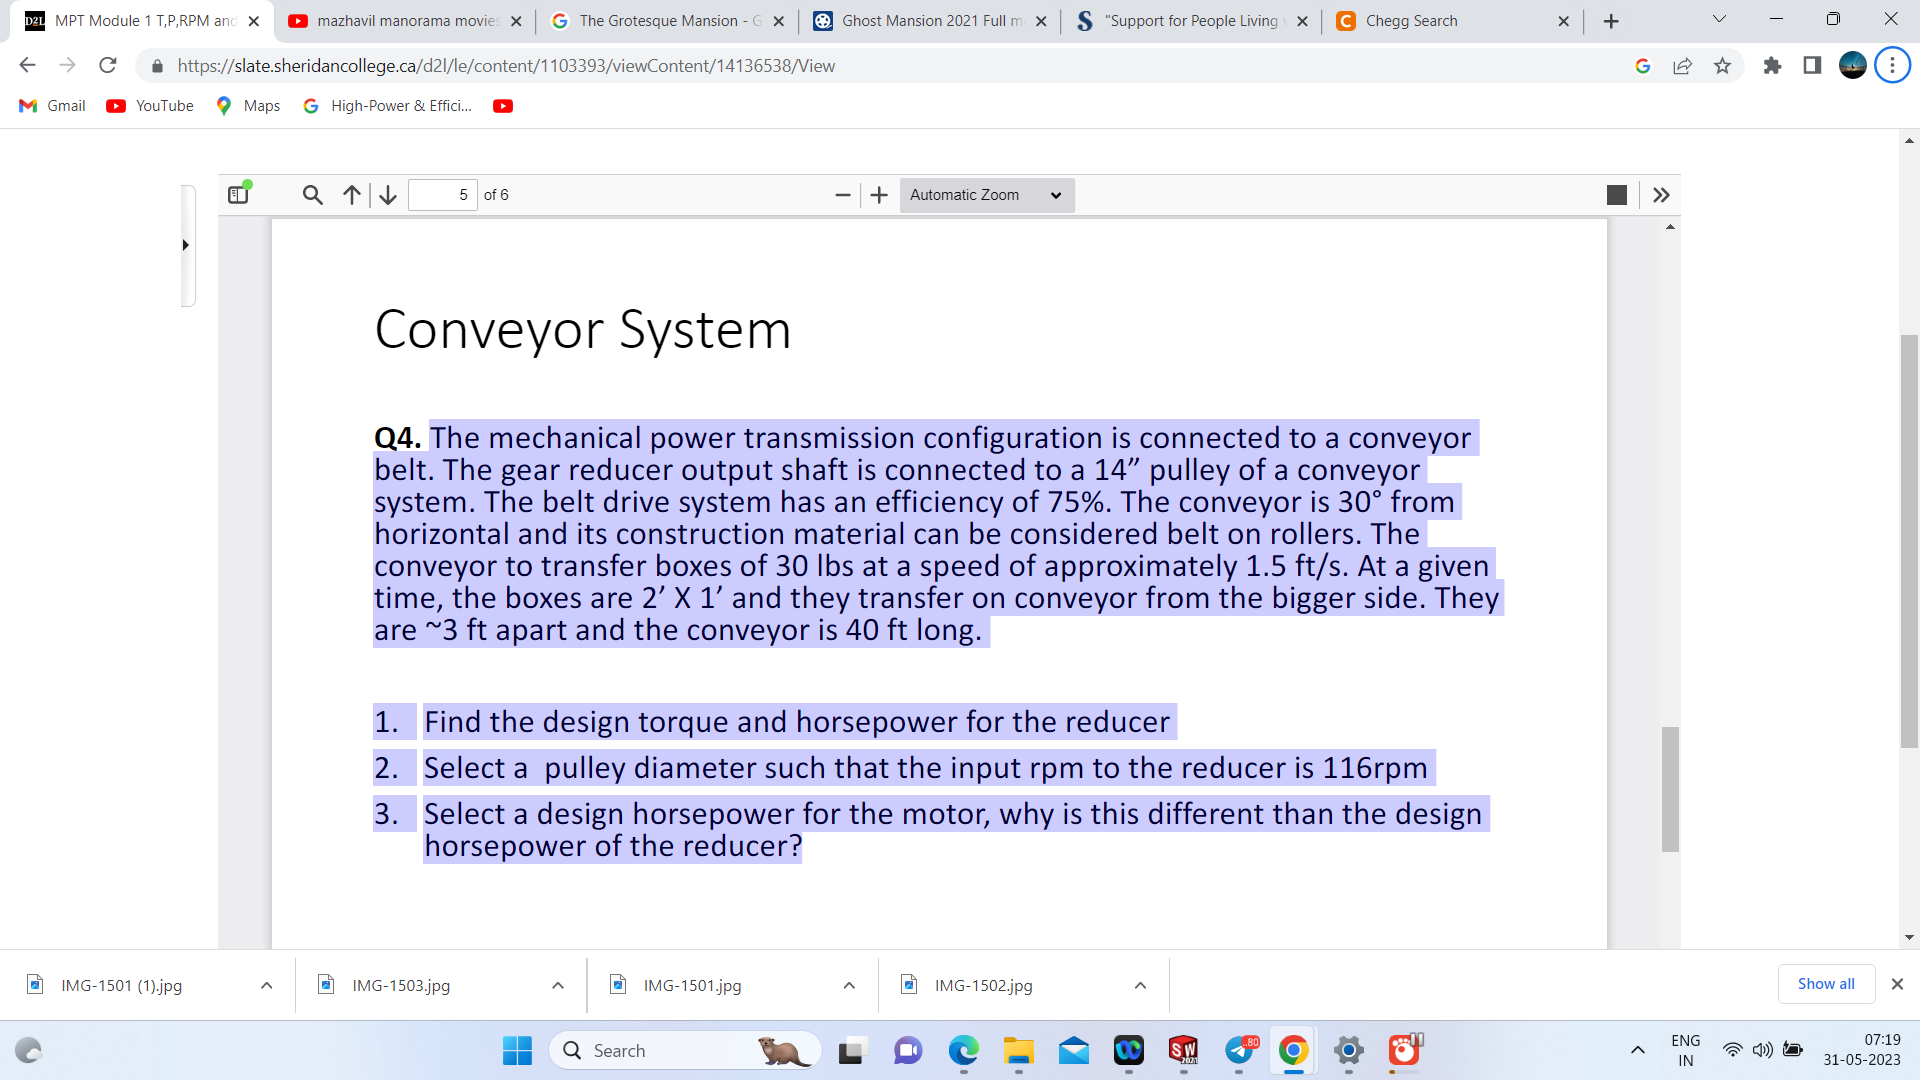Open the PDF find search icon

point(312,195)
